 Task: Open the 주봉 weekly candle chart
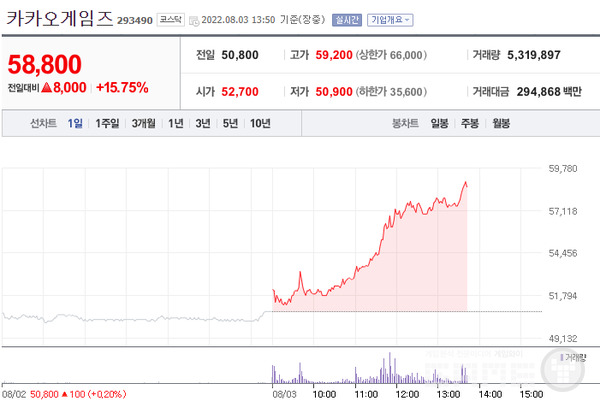click(x=470, y=123)
